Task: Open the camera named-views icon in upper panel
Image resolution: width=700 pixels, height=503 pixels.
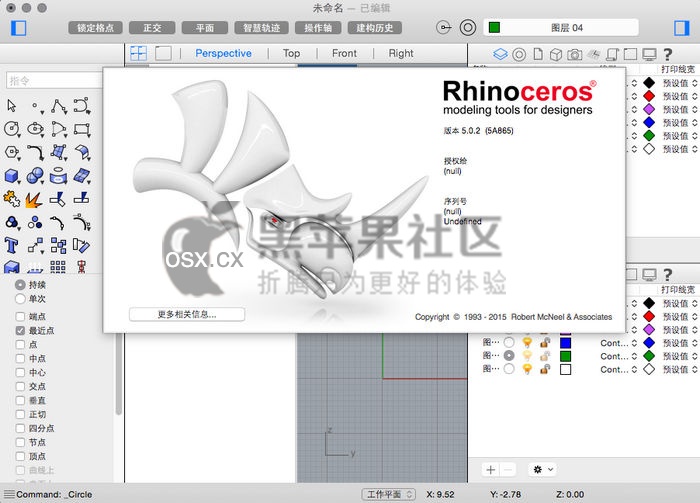Action: [x=575, y=55]
